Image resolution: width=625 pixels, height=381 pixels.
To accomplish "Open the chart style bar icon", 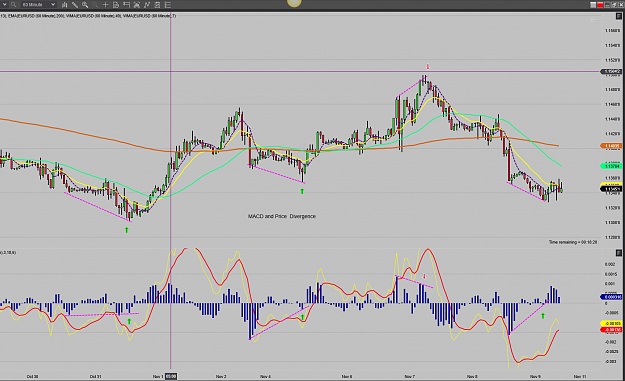I will point(64,5).
